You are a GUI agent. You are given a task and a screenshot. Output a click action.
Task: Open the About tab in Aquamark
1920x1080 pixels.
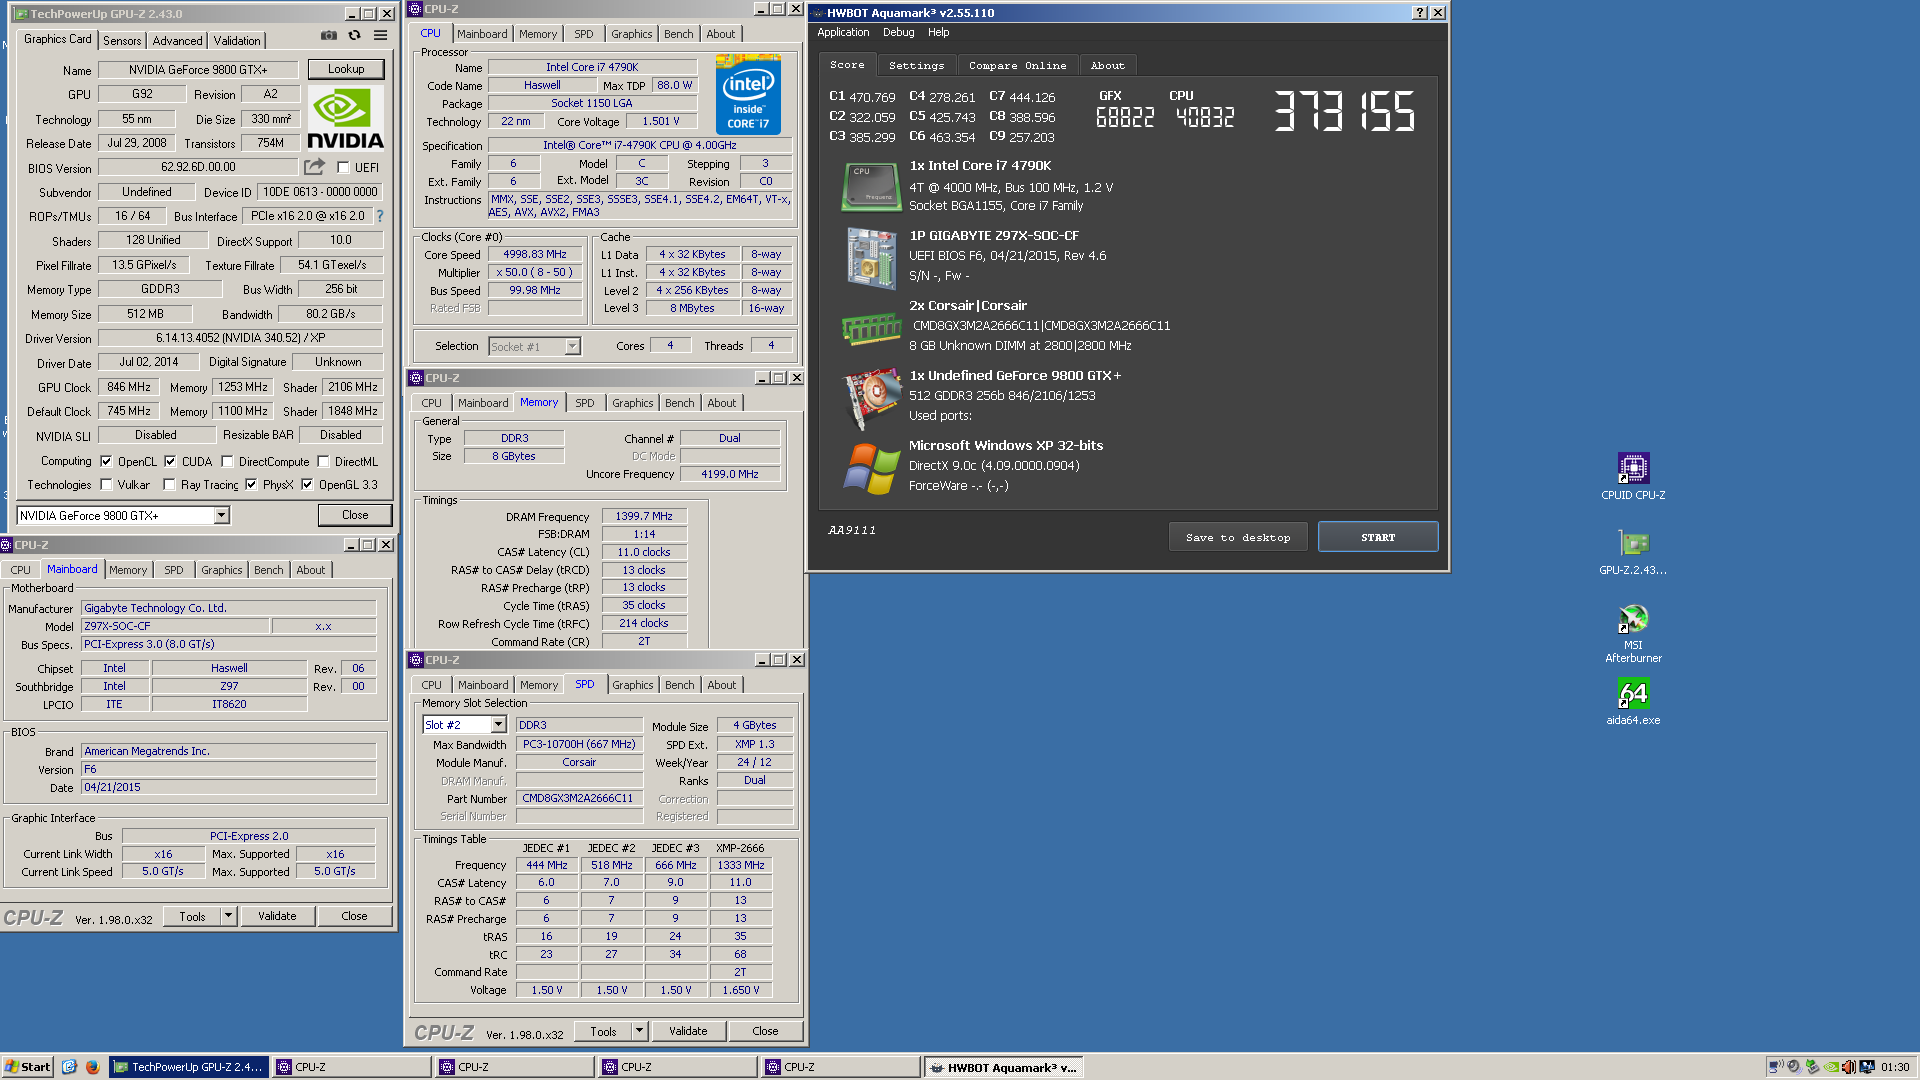1107,65
